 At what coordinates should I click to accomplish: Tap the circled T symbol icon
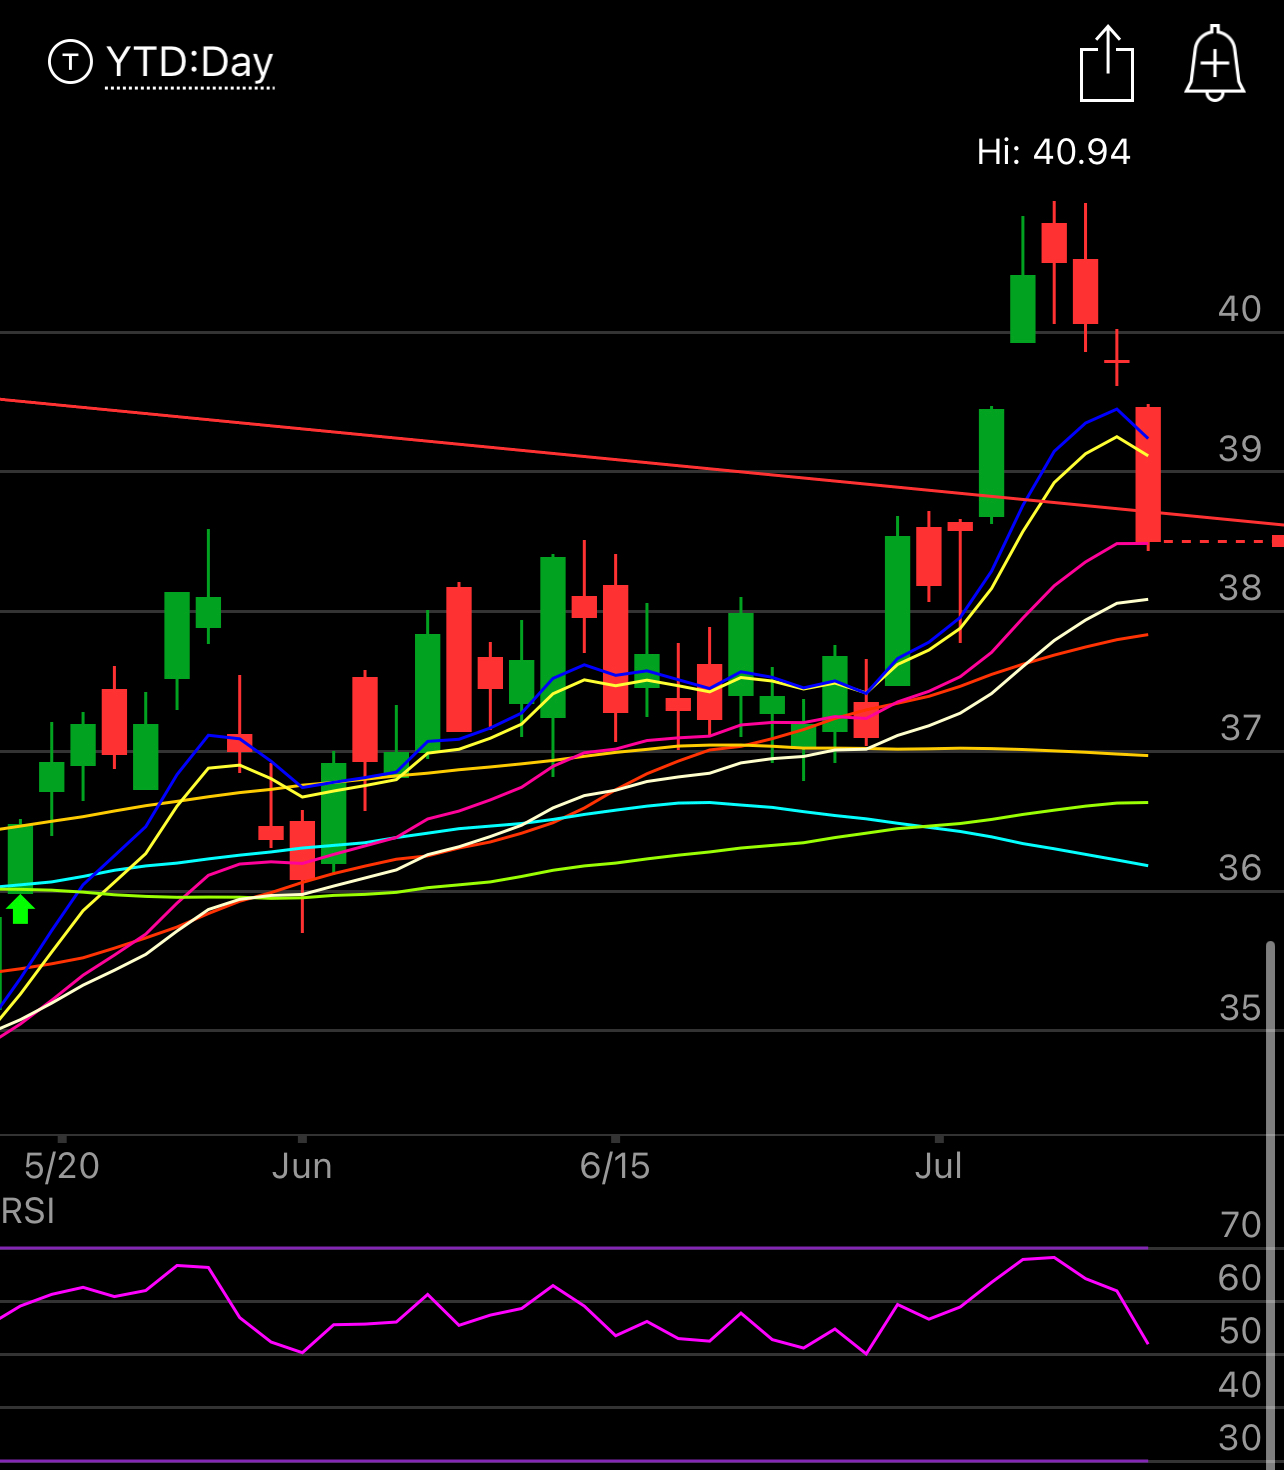point(70,62)
